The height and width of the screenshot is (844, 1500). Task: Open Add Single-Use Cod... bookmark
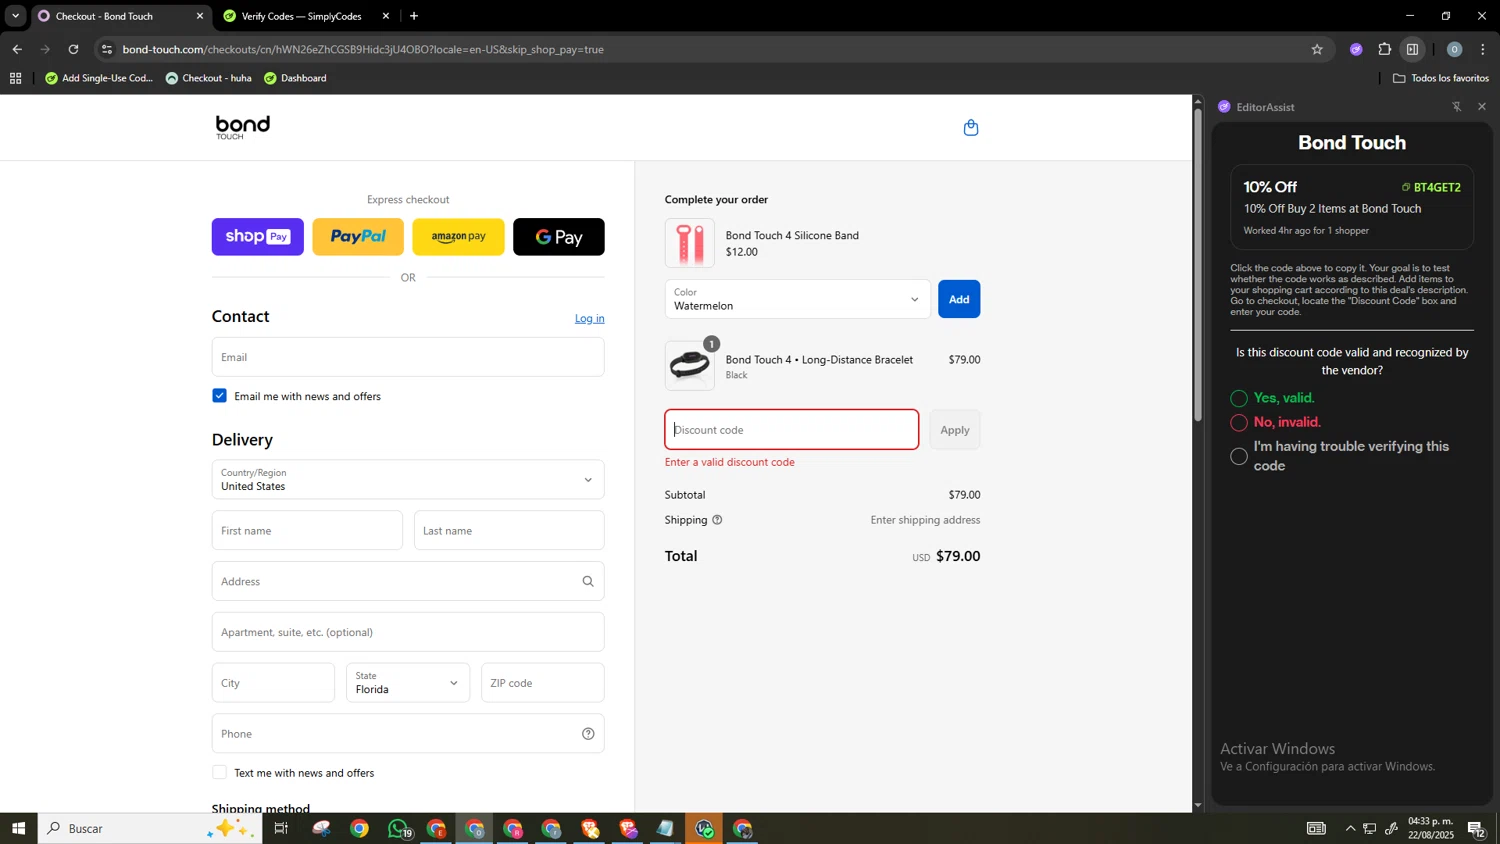[99, 78]
